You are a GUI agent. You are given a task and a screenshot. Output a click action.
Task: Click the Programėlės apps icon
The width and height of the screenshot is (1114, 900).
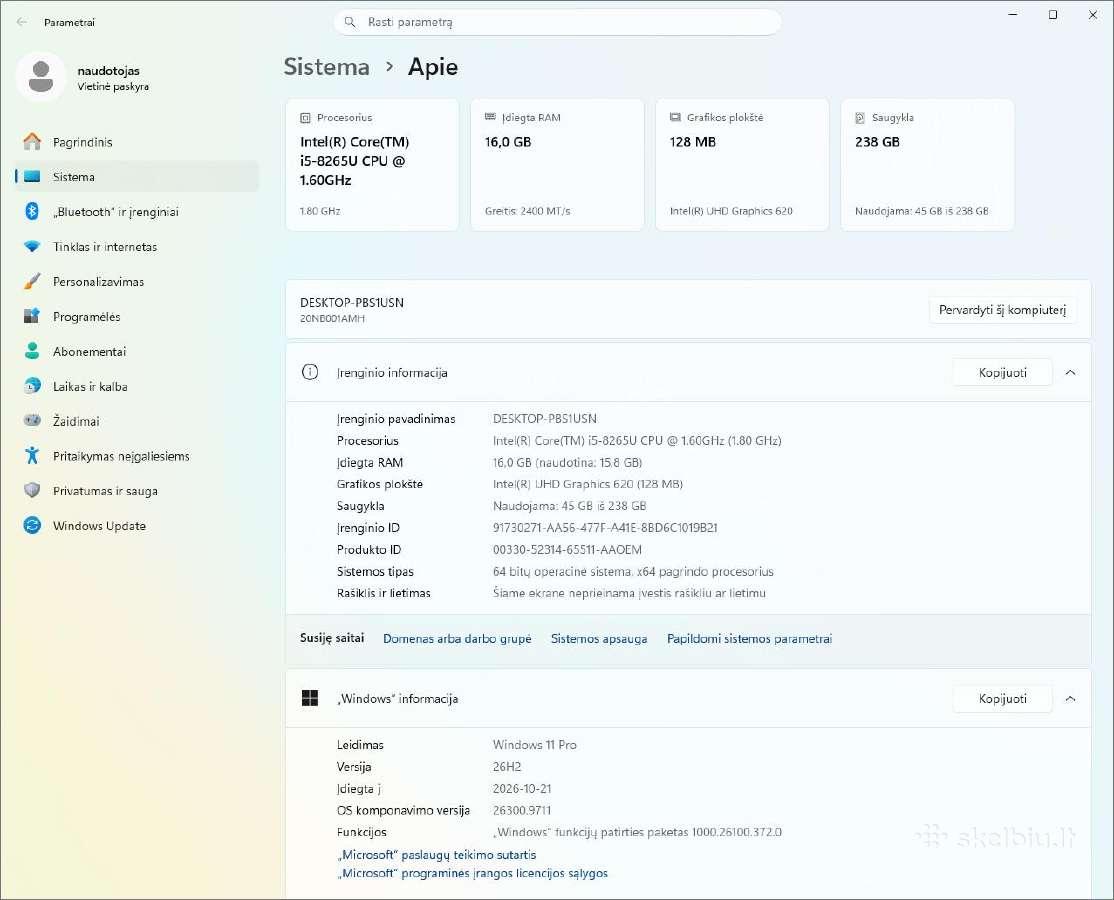32,316
